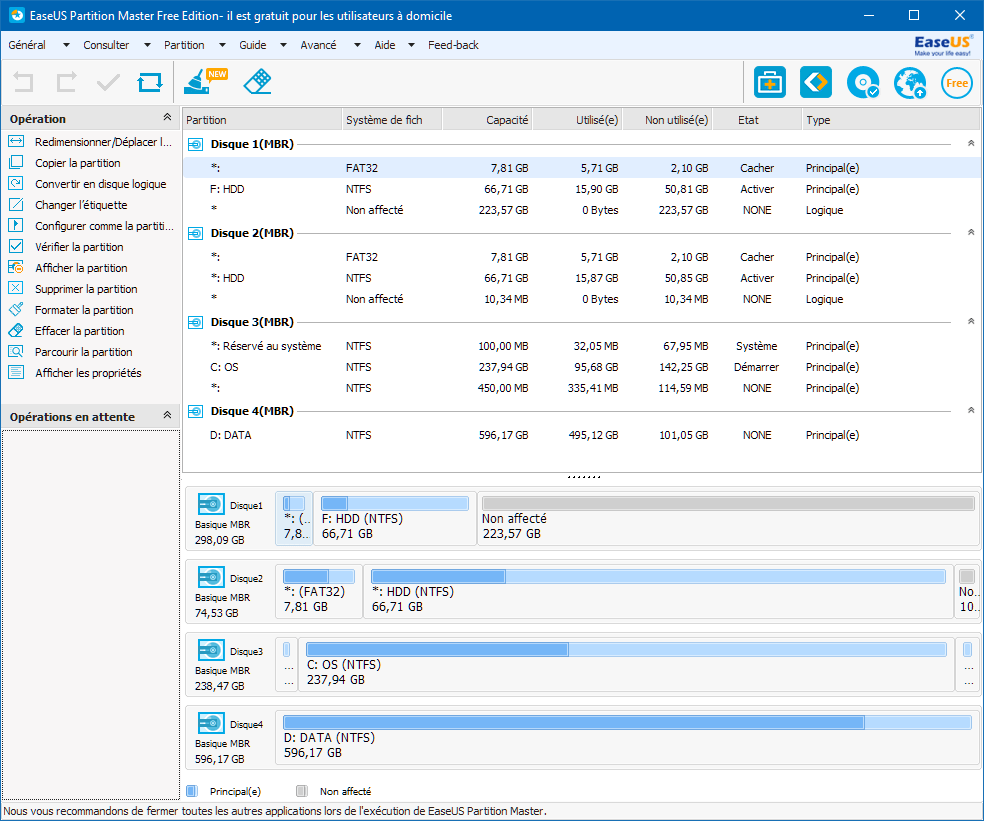984x821 pixels.
Task: Click the EaseUS logo in menu bar
Action: coord(943,45)
